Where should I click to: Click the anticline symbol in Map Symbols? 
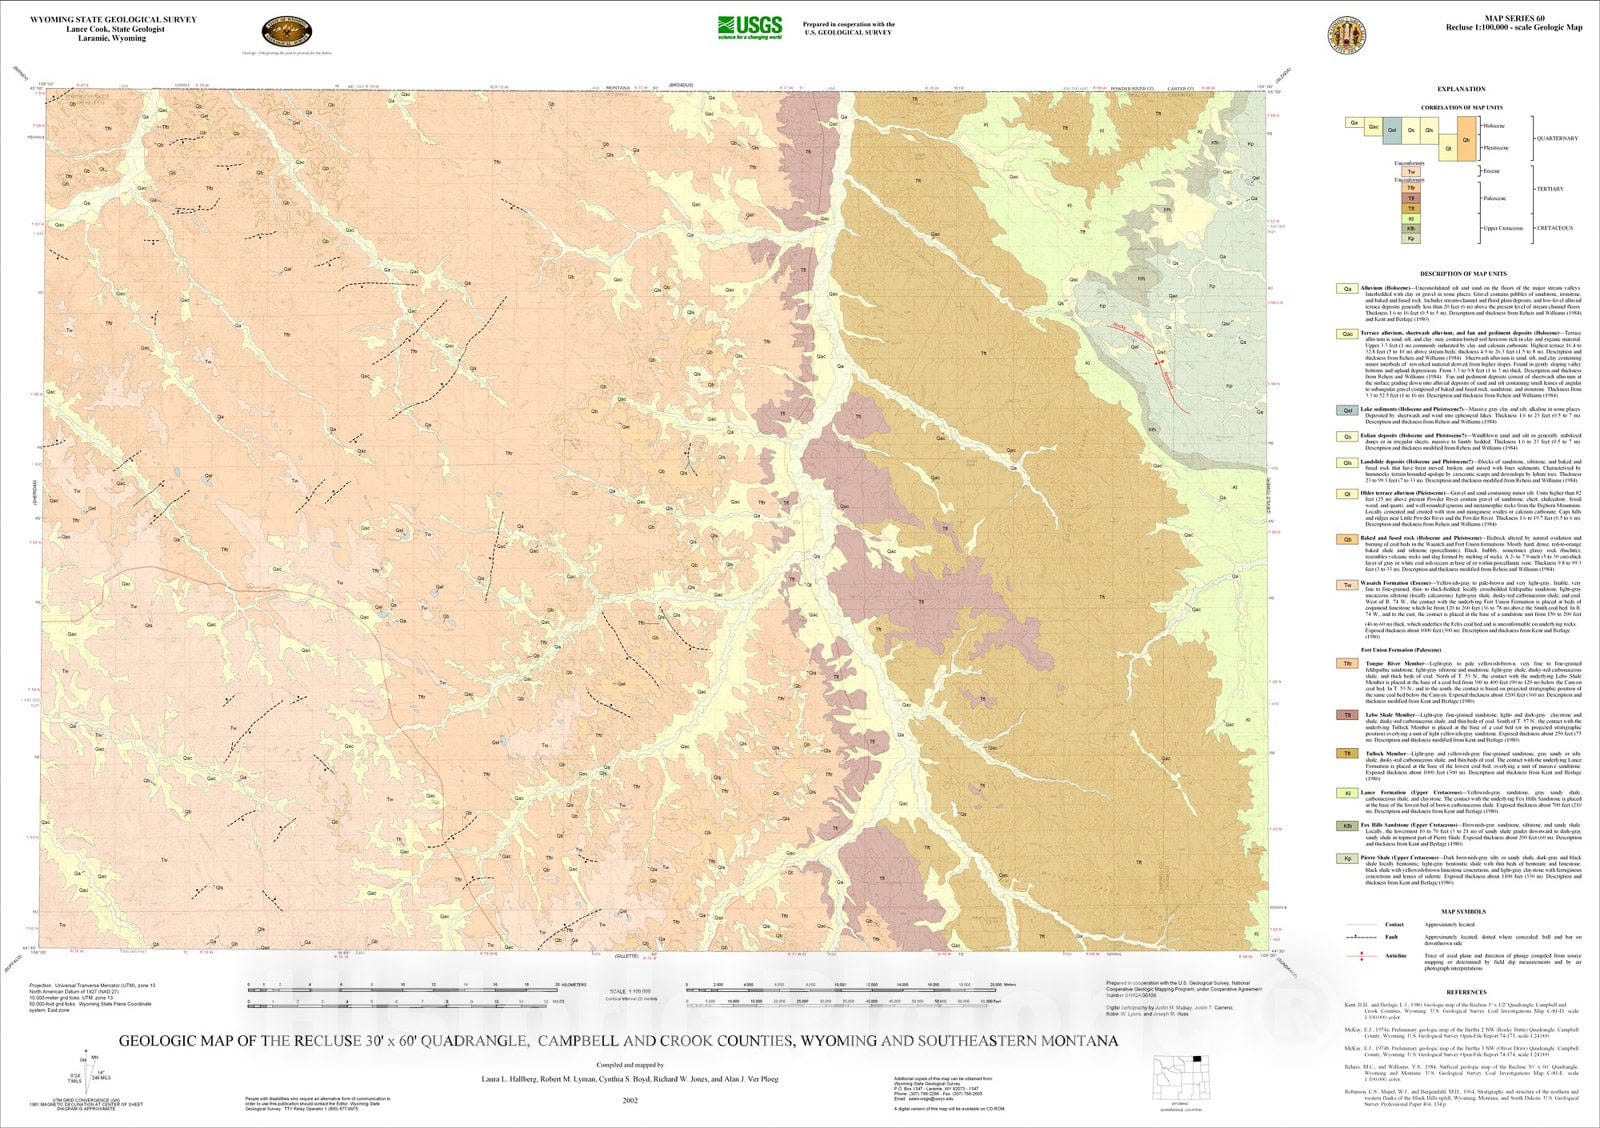(x=1362, y=956)
